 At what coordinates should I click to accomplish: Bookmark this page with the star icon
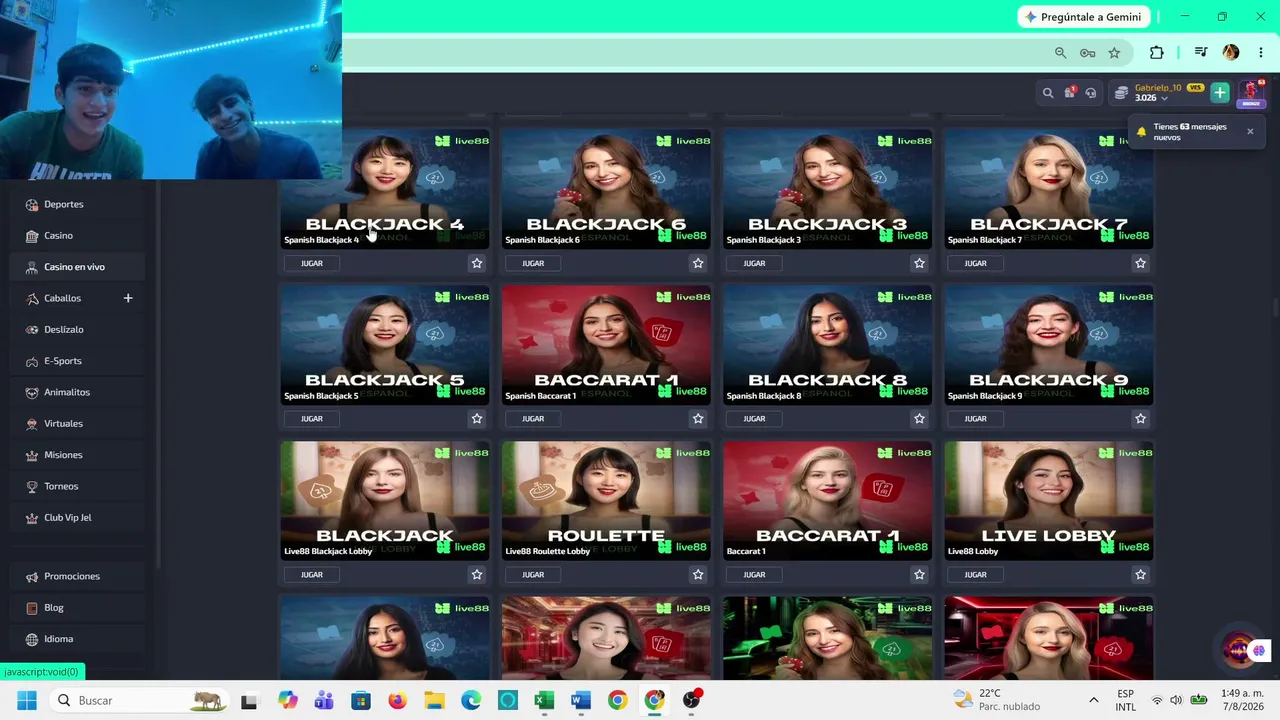click(1114, 52)
